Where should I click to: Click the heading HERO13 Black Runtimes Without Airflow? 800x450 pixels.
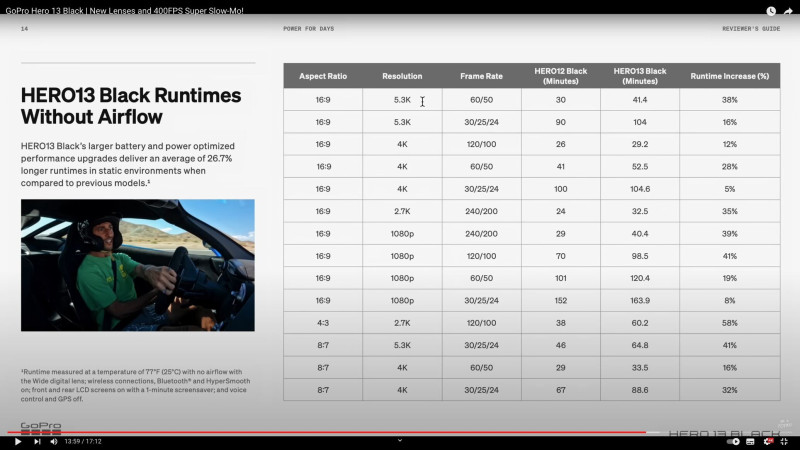pyautogui.click(x=131, y=106)
